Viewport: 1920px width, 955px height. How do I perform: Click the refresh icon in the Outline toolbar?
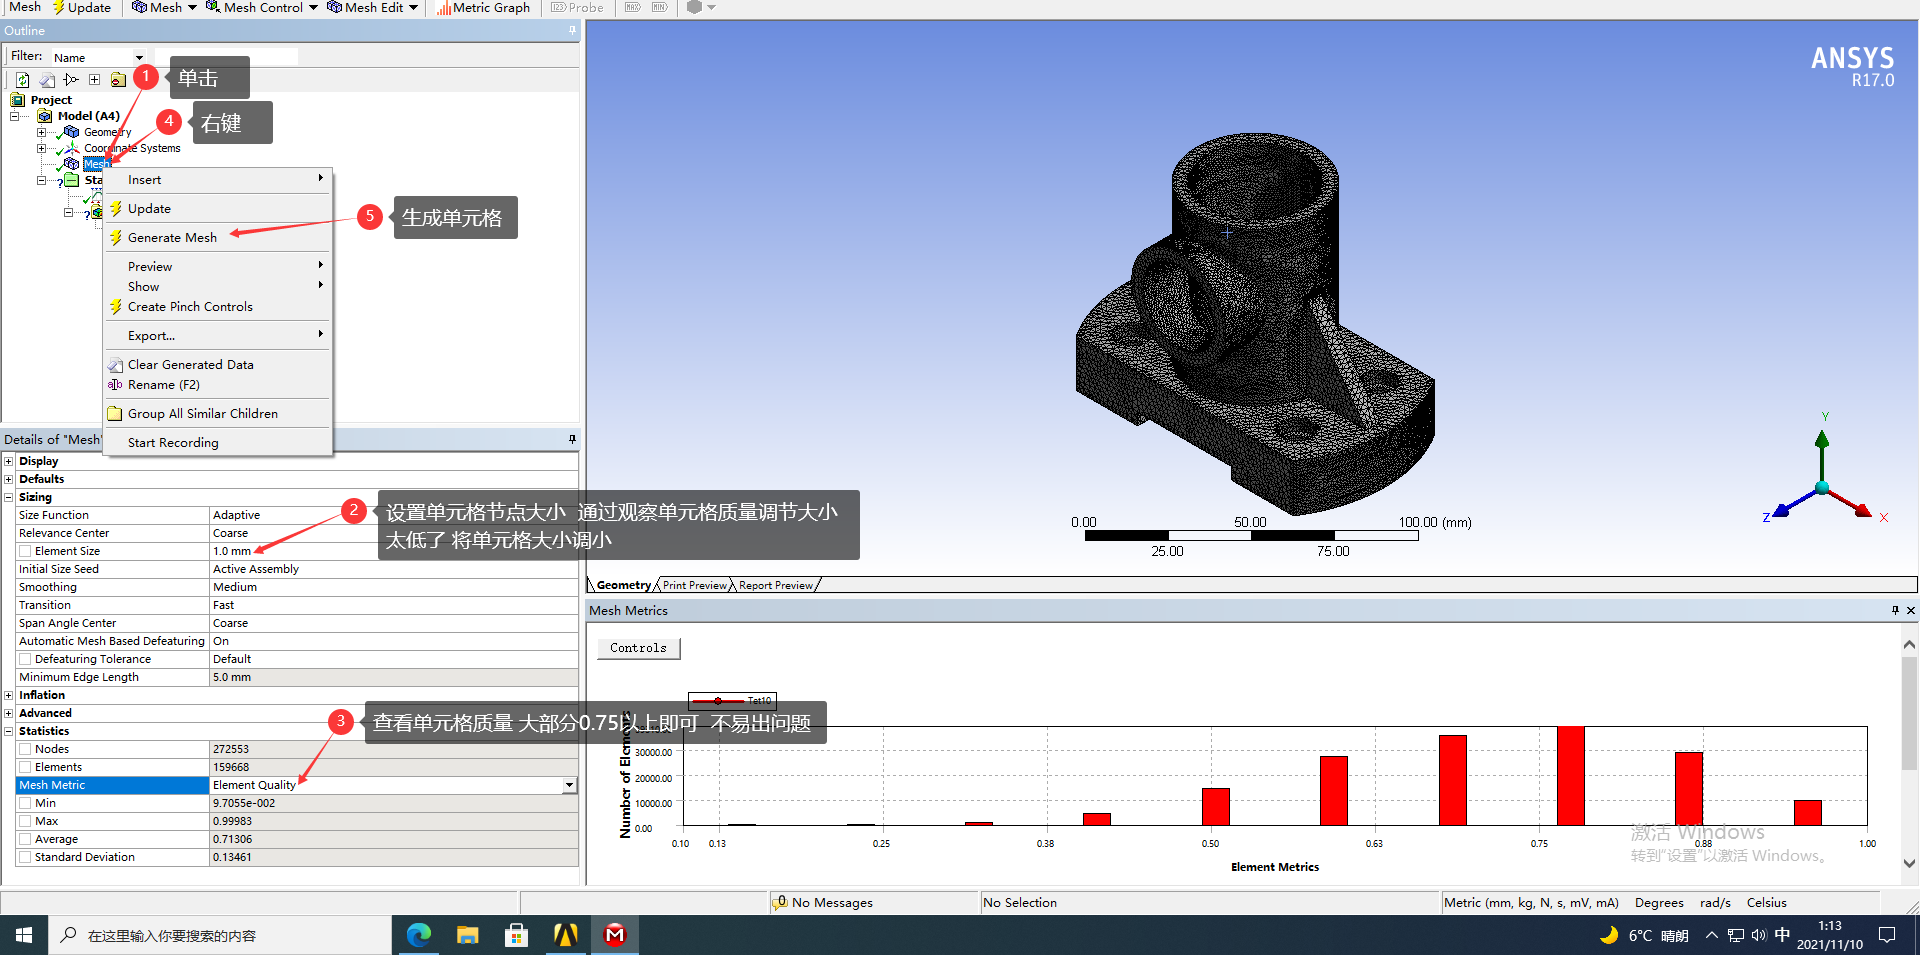pyautogui.click(x=23, y=80)
